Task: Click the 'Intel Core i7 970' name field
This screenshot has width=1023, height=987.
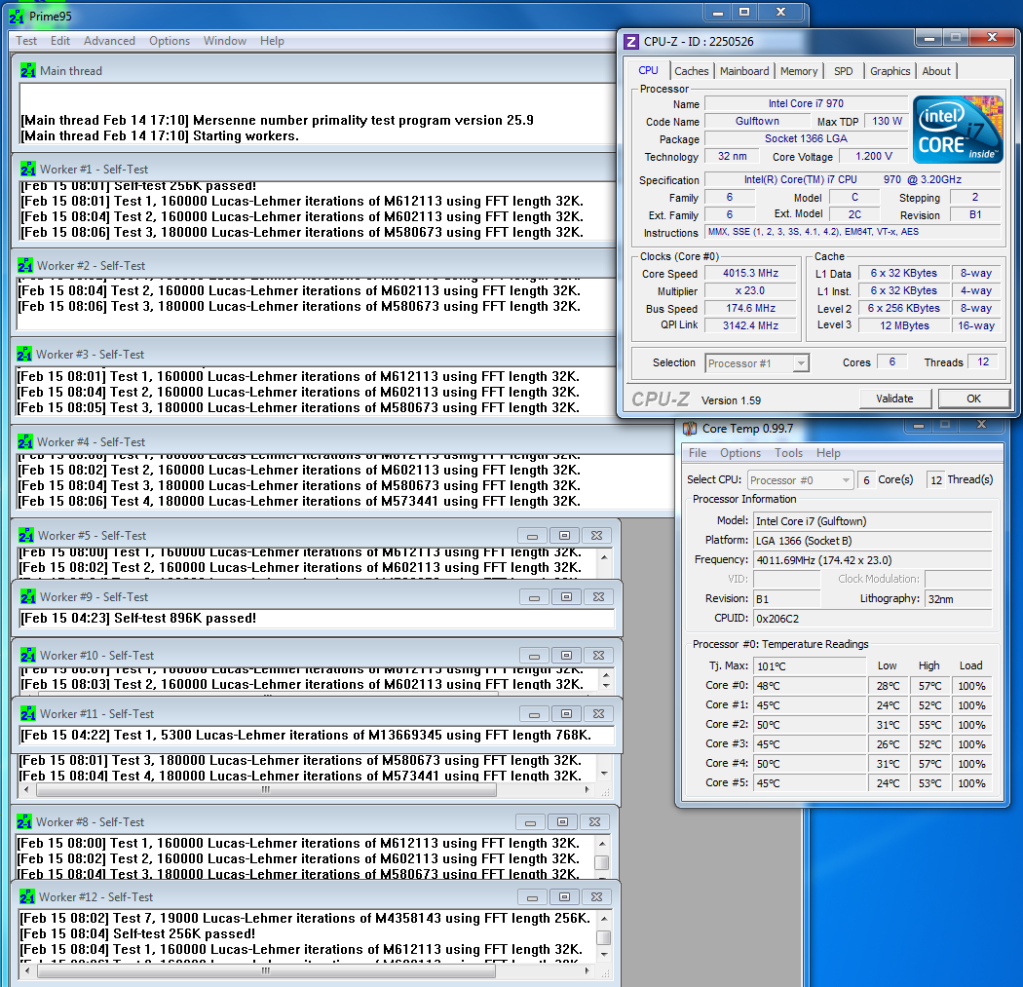Action: coord(806,104)
